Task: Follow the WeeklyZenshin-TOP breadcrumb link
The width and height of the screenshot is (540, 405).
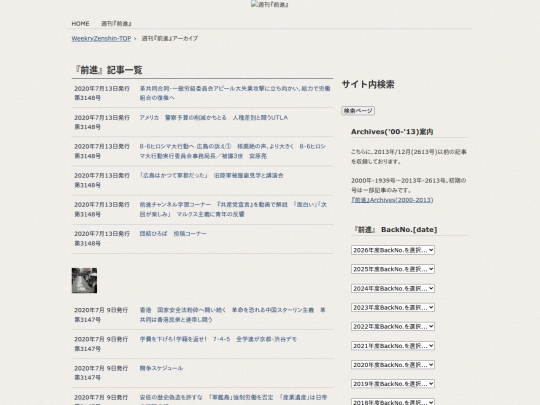Action: (x=101, y=39)
